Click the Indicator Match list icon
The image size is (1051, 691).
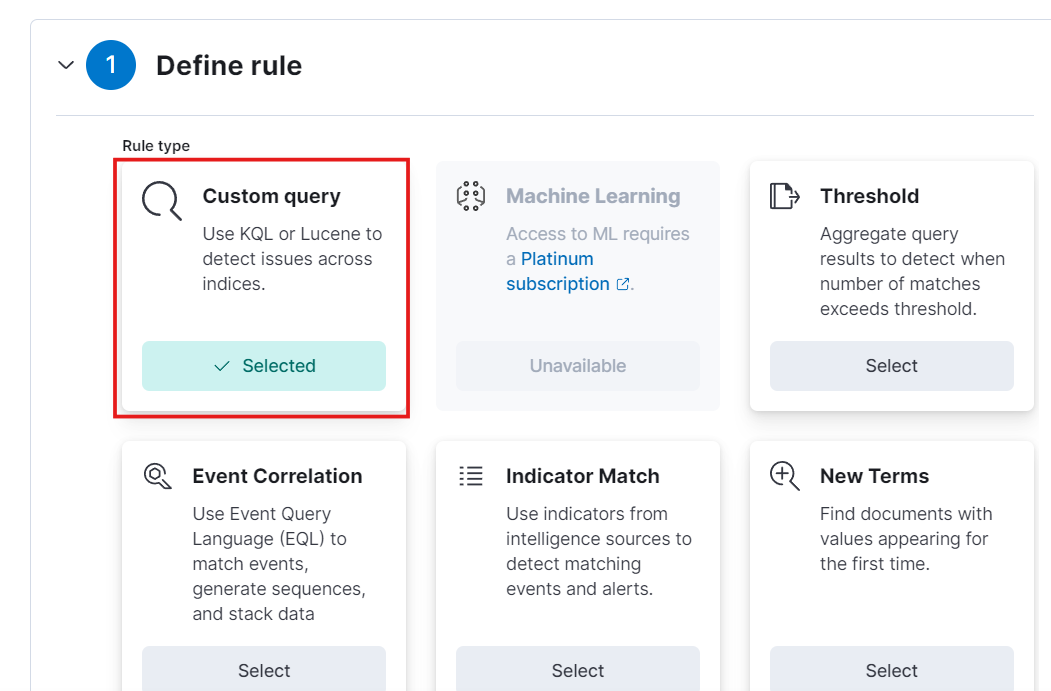(x=471, y=476)
